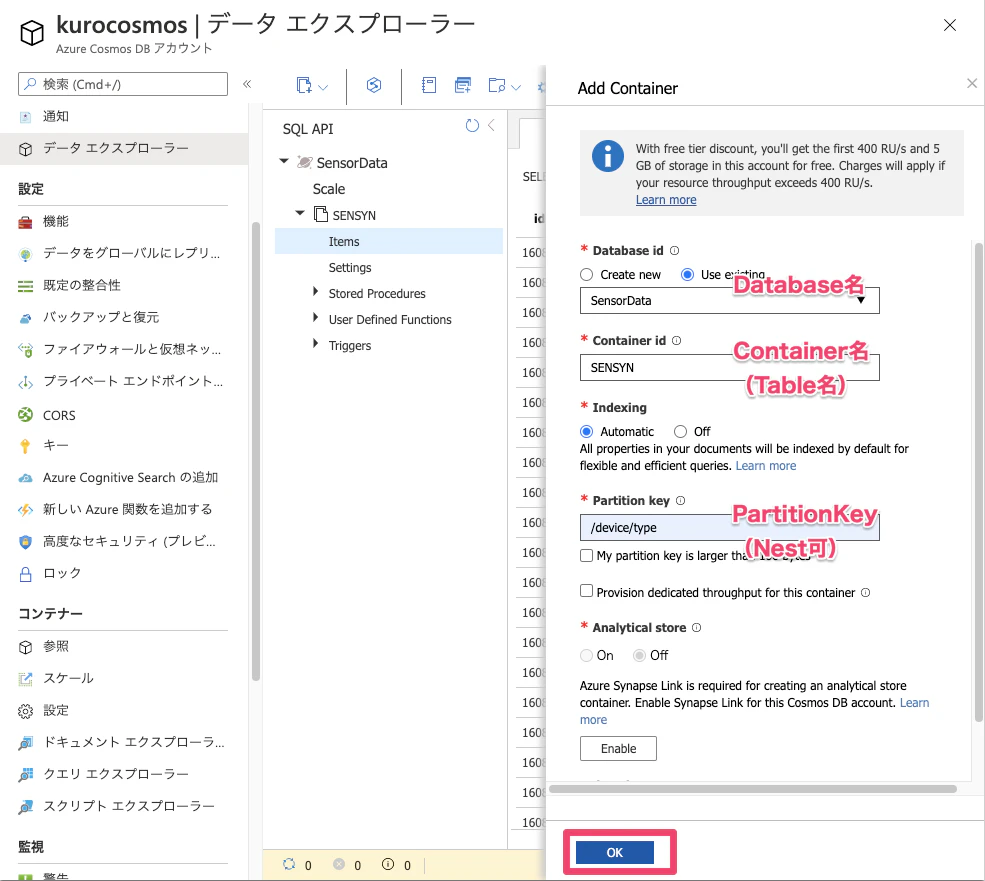Select Items under SENSYN
985x881 pixels.
(389, 241)
